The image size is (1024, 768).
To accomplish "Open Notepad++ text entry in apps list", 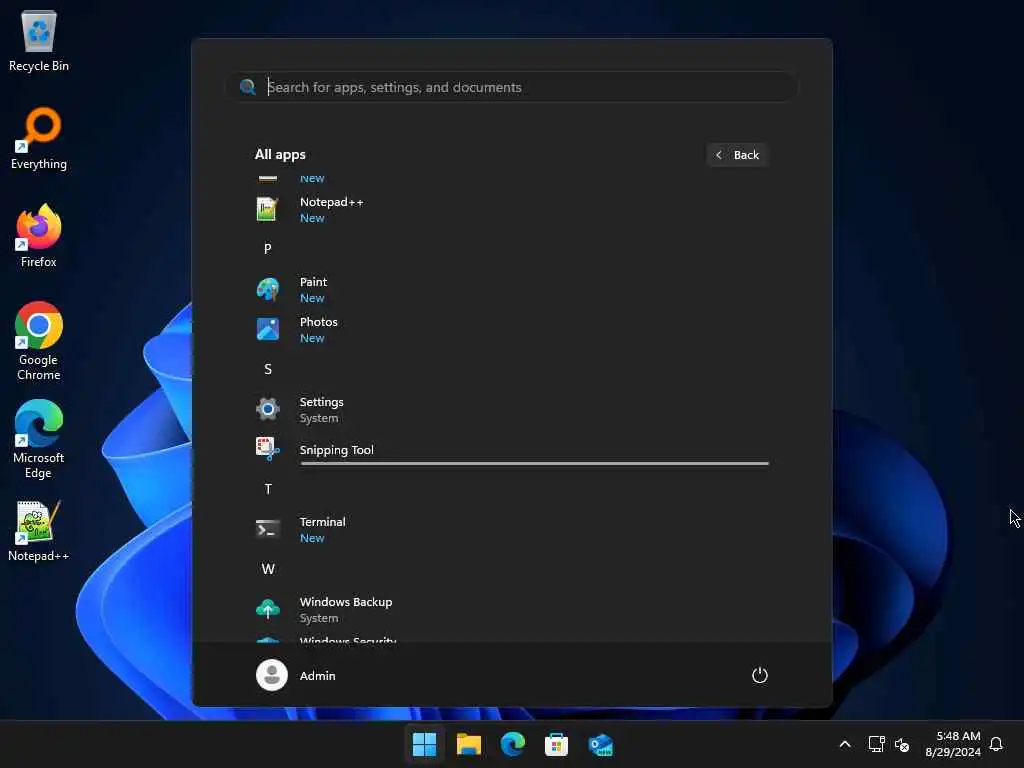I will point(331,202).
